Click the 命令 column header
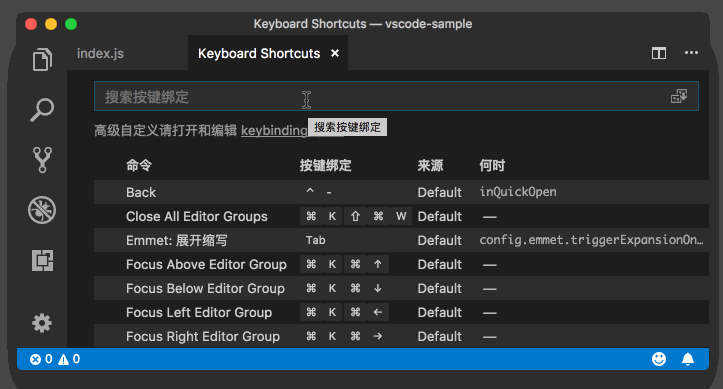 139,165
